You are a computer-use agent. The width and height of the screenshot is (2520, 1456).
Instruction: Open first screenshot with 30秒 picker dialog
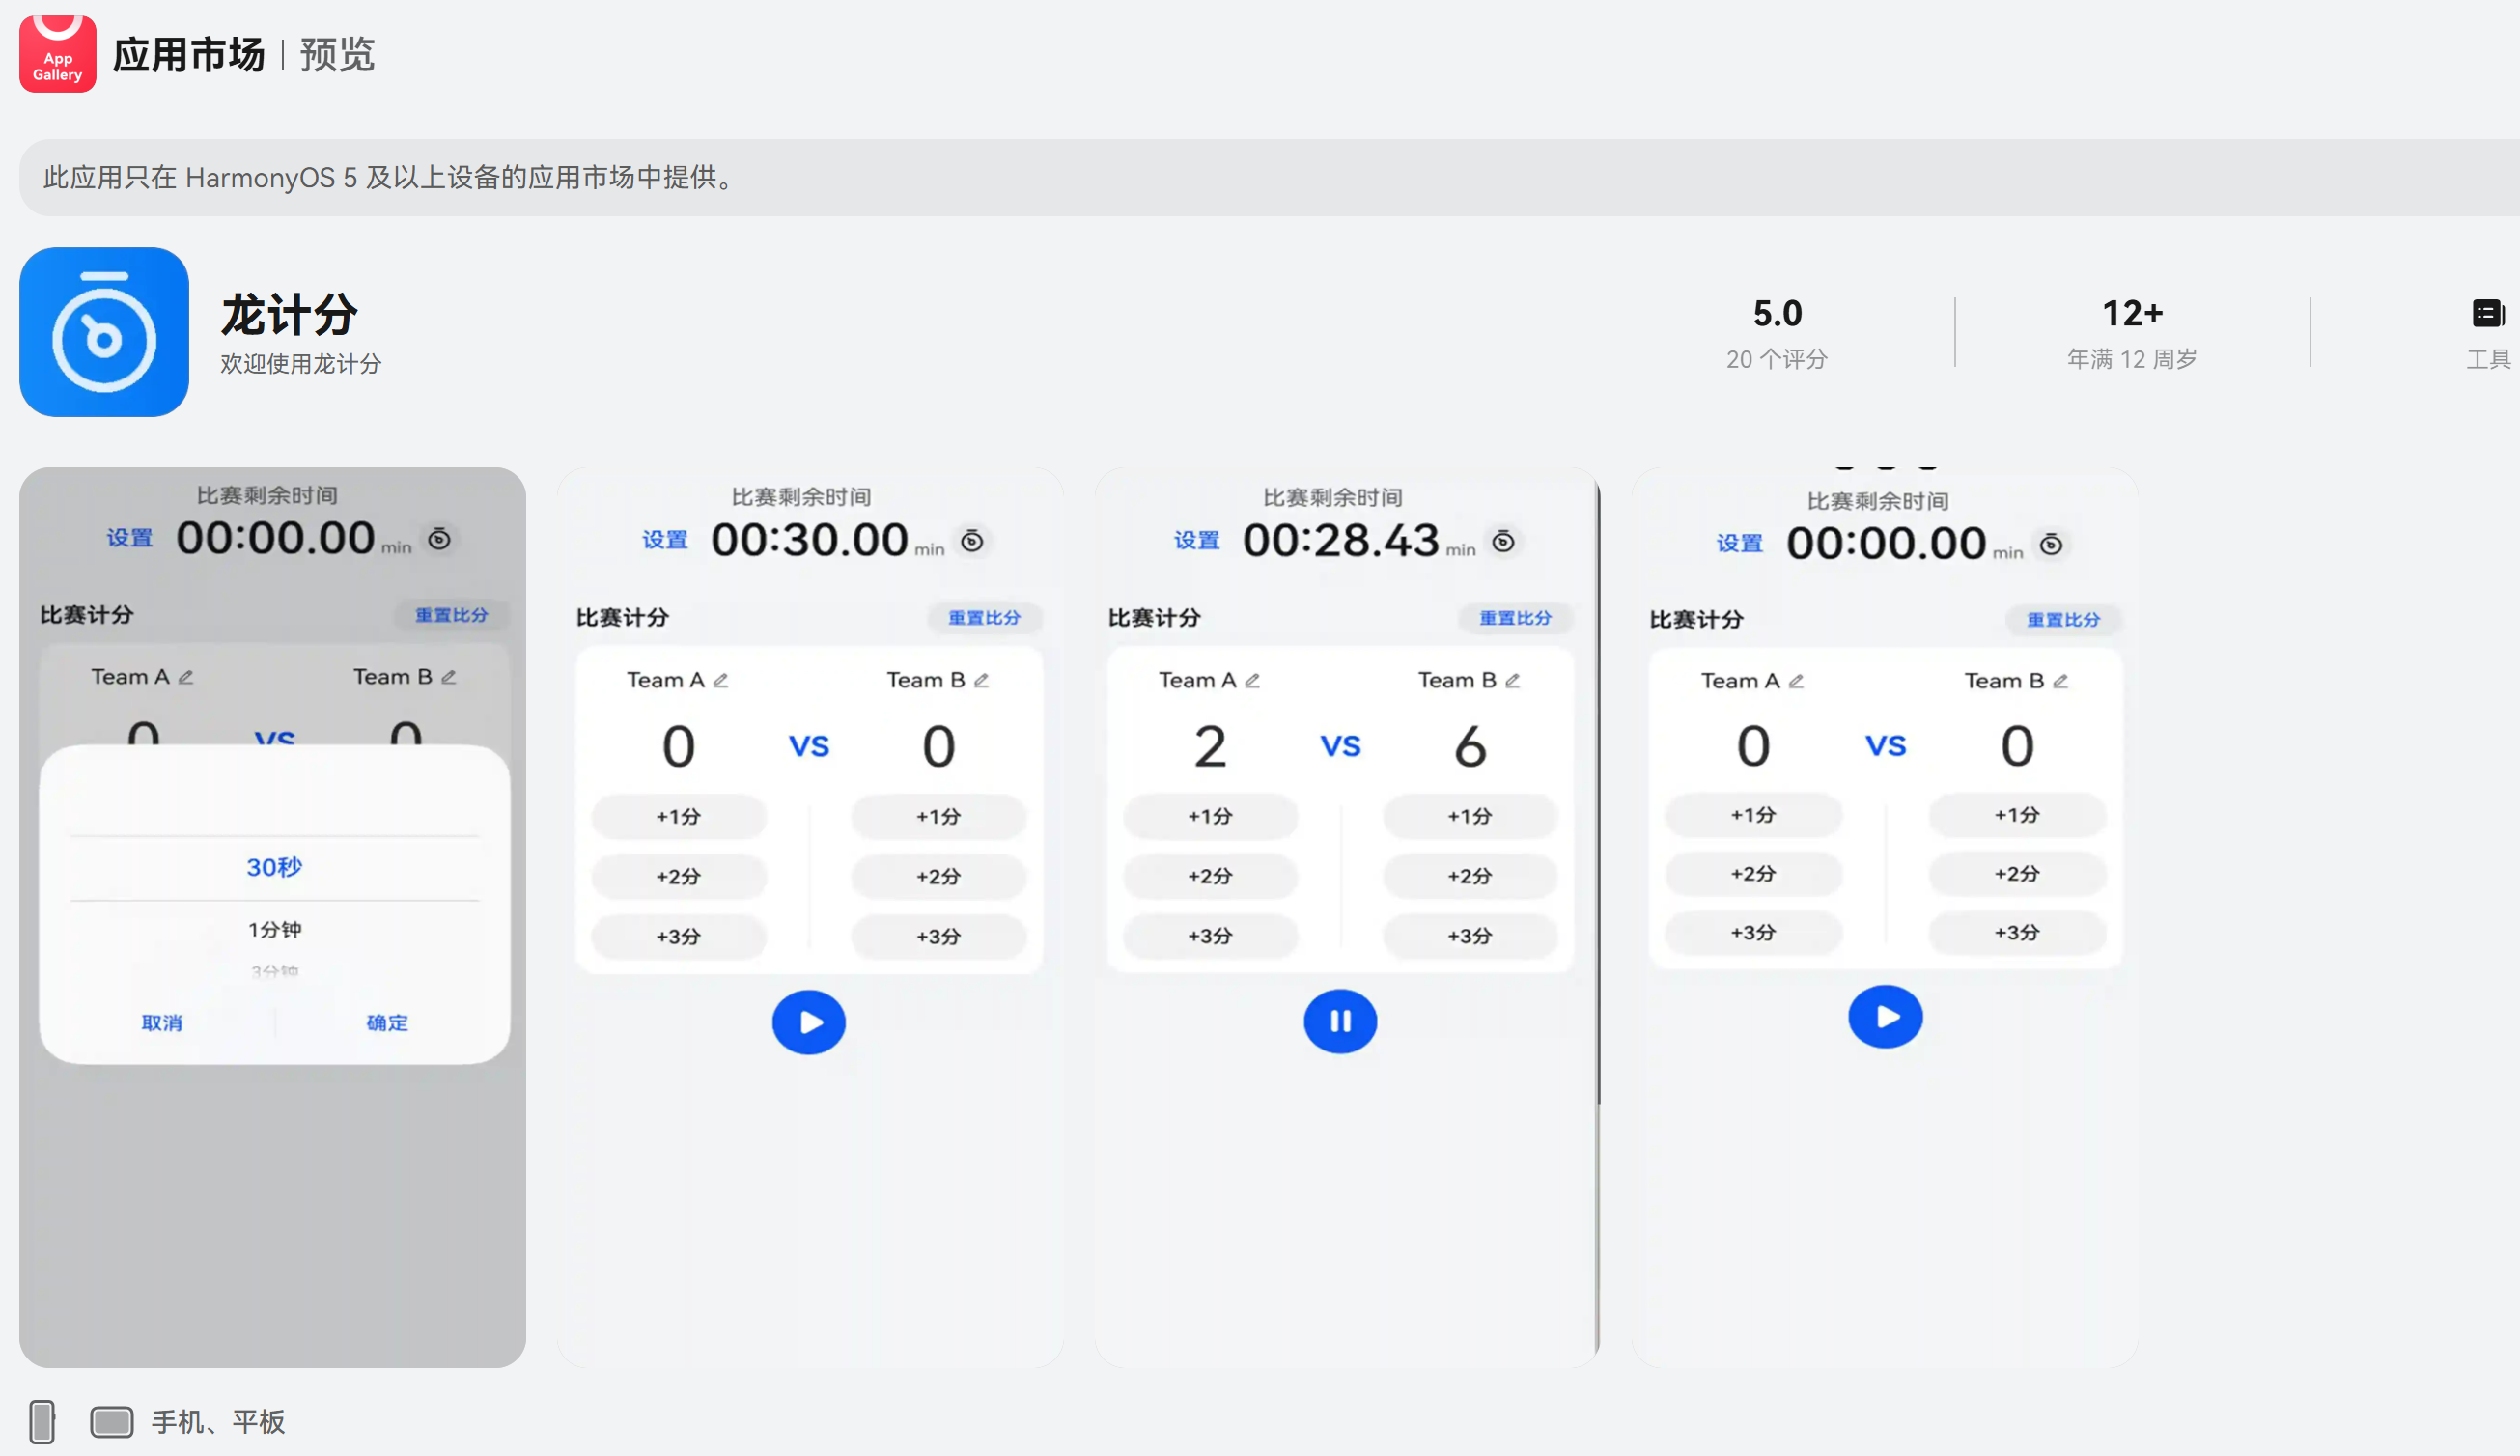click(272, 917)
